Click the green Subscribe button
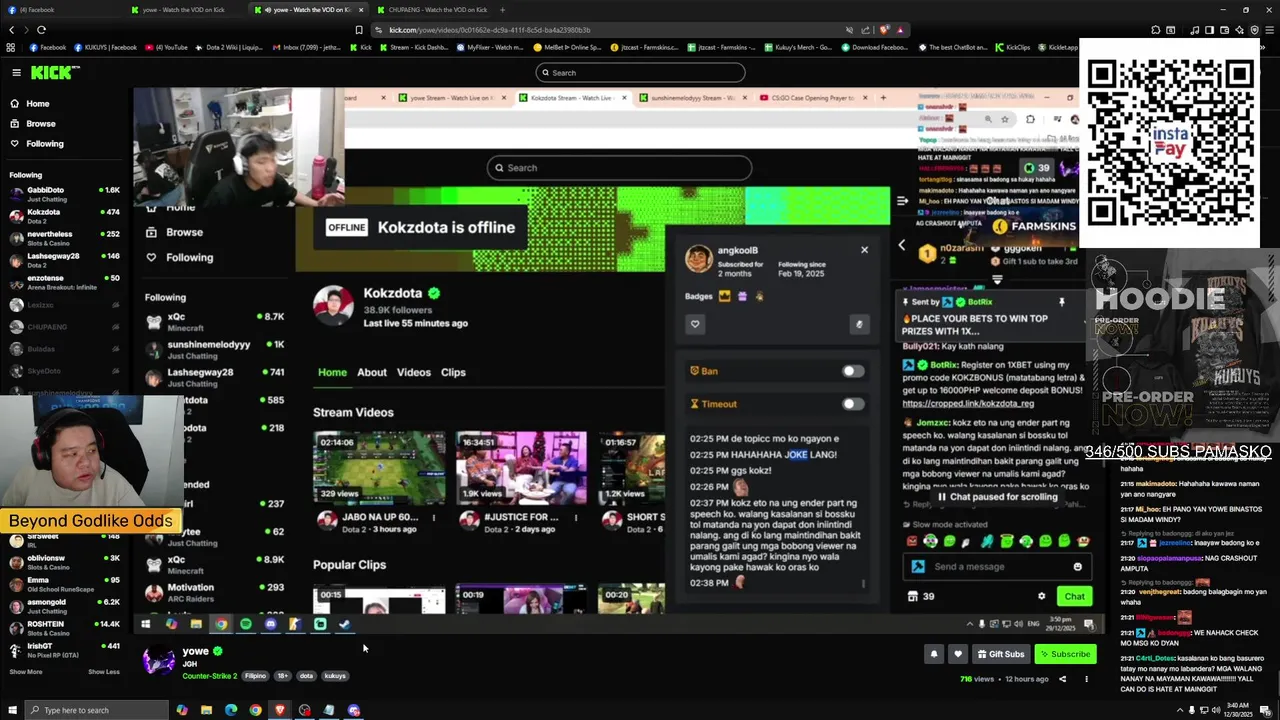Image resolution: width=1280 pixels, height=720 pixels. 1065,654
